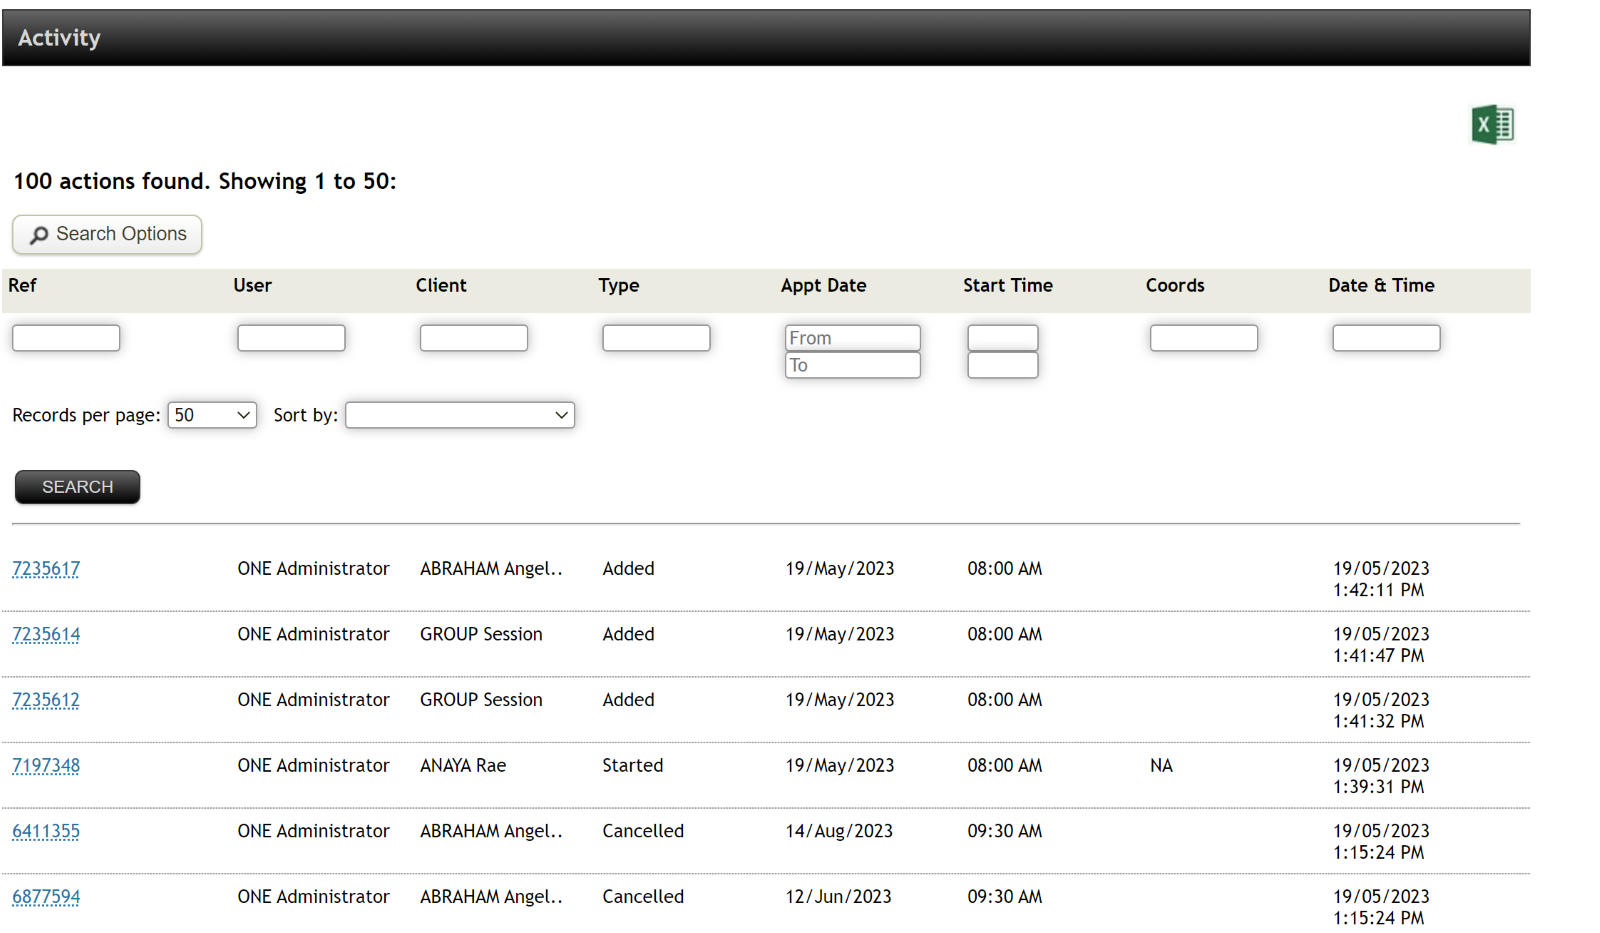This screenshot has width=1600, height=933.
Task: Click the Coords filter field
Action: point(1204,337)
